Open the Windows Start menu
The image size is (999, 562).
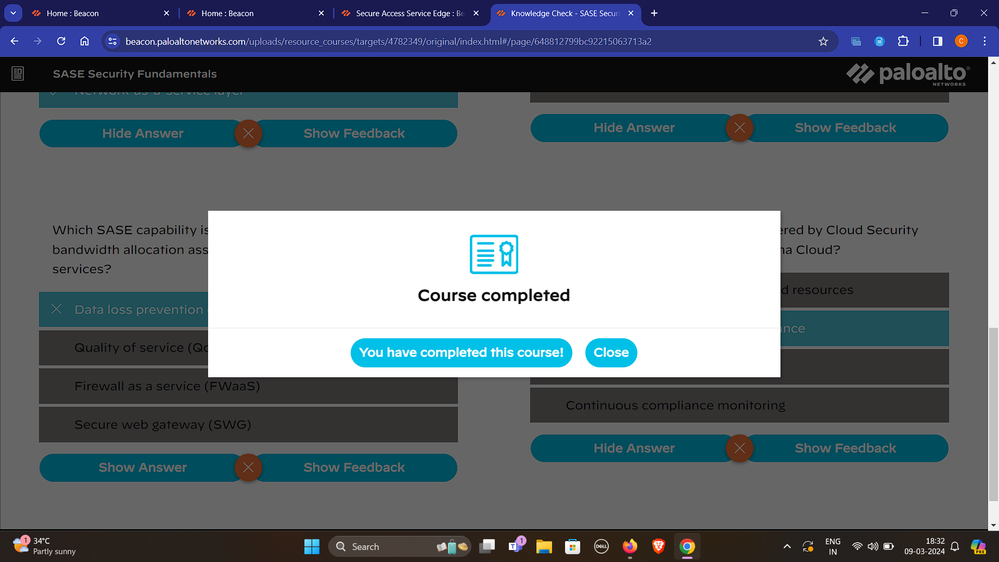pyautogui.click(x=312, y=546)
